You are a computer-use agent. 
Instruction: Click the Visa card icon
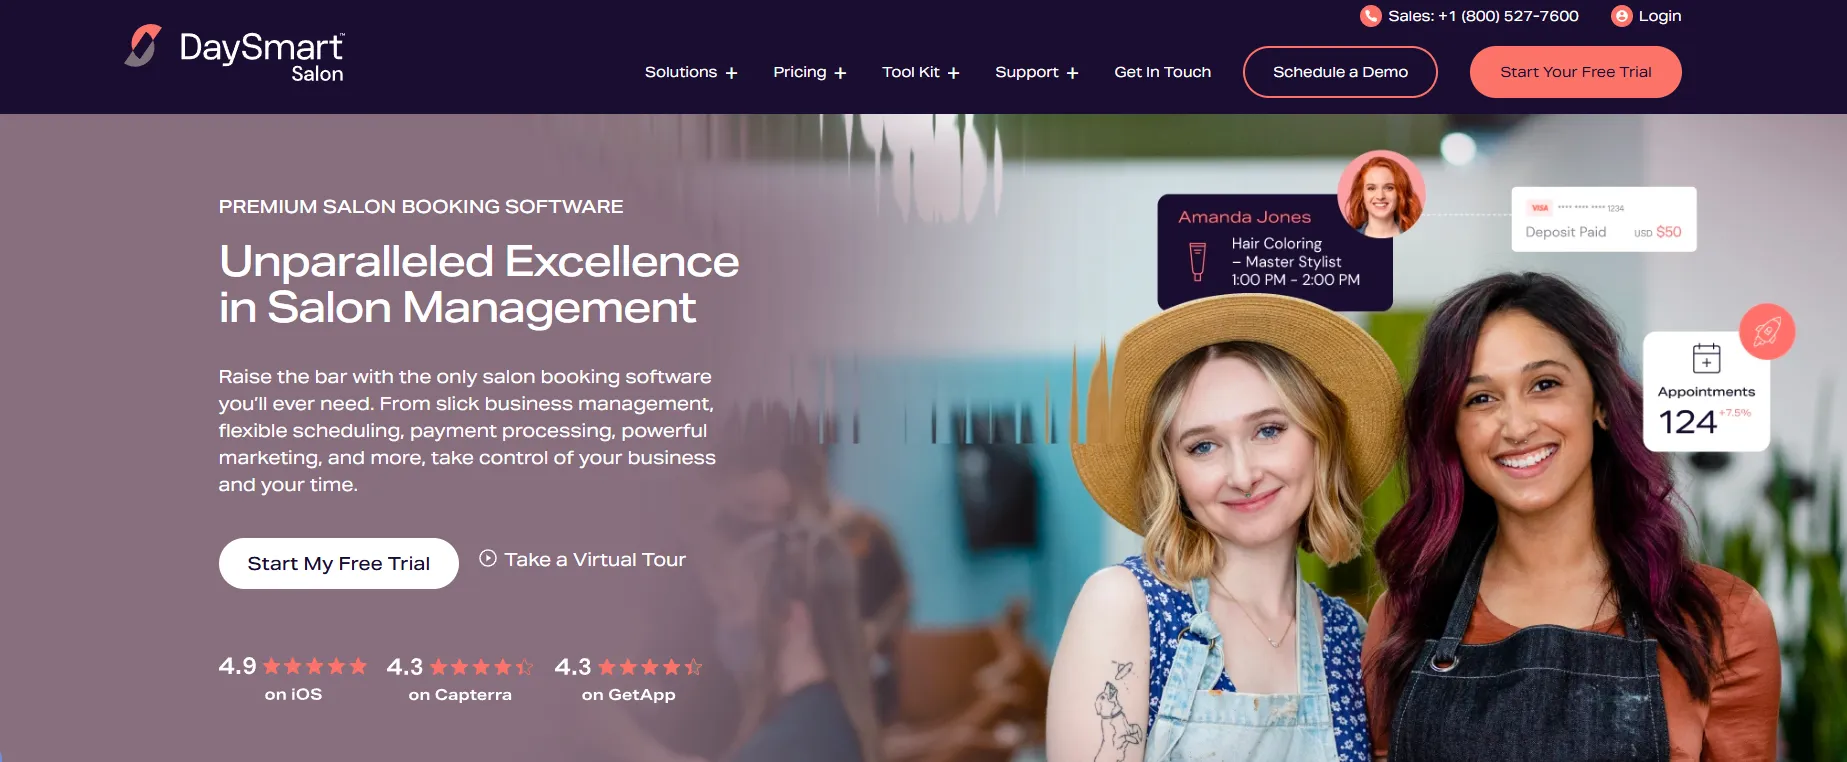[1540, 208]
